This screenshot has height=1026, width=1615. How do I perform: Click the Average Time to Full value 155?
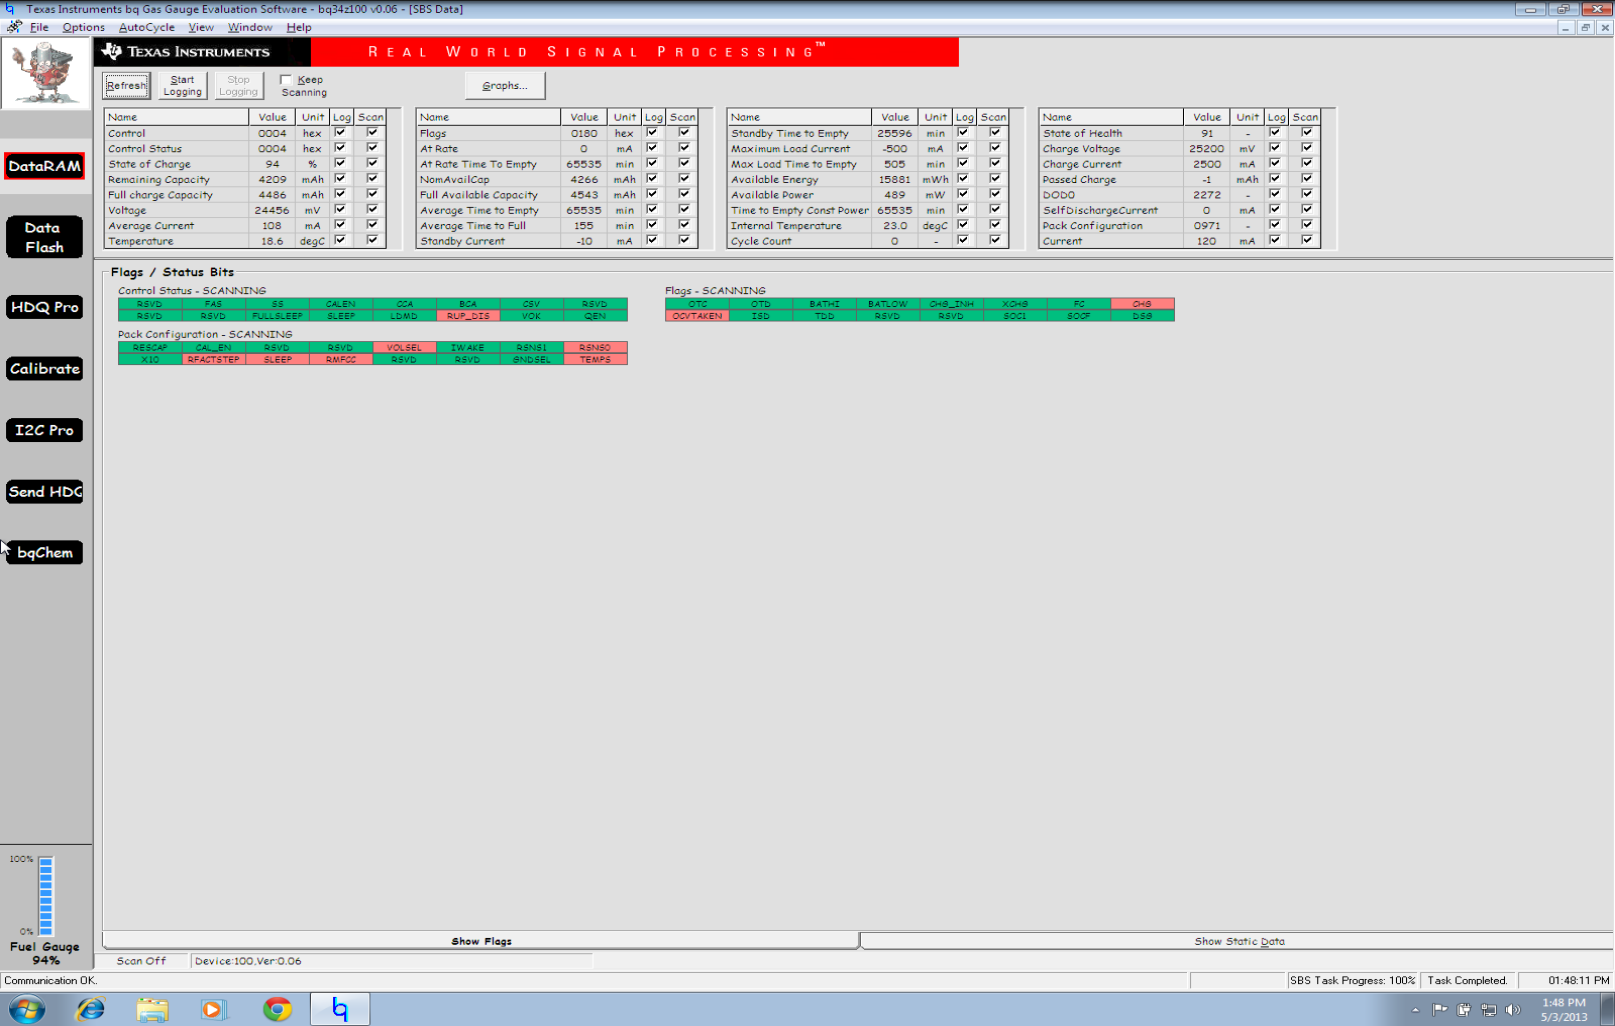tap(584, 226)
